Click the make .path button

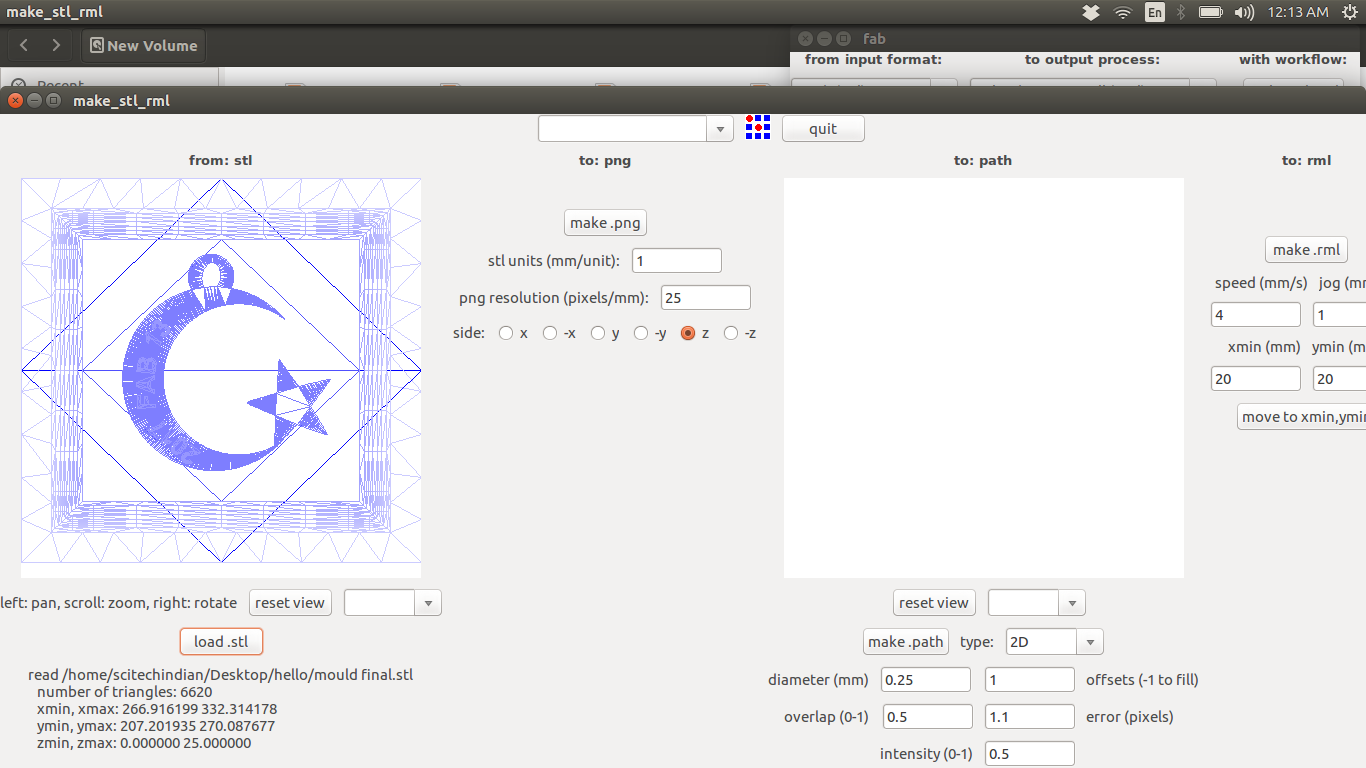click(905, 642)
